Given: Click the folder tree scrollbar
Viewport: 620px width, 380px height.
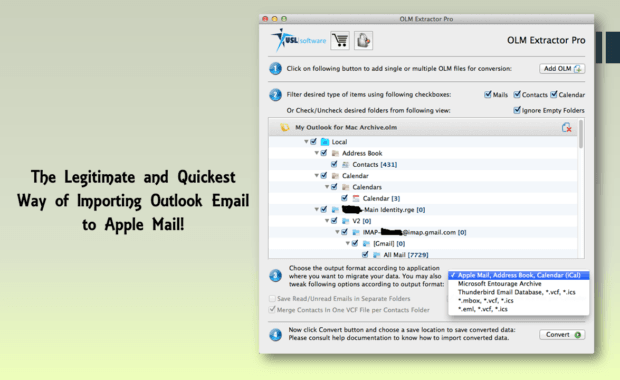Looking at the screenshot, I should pyautogui.click(x=580, y=134).
